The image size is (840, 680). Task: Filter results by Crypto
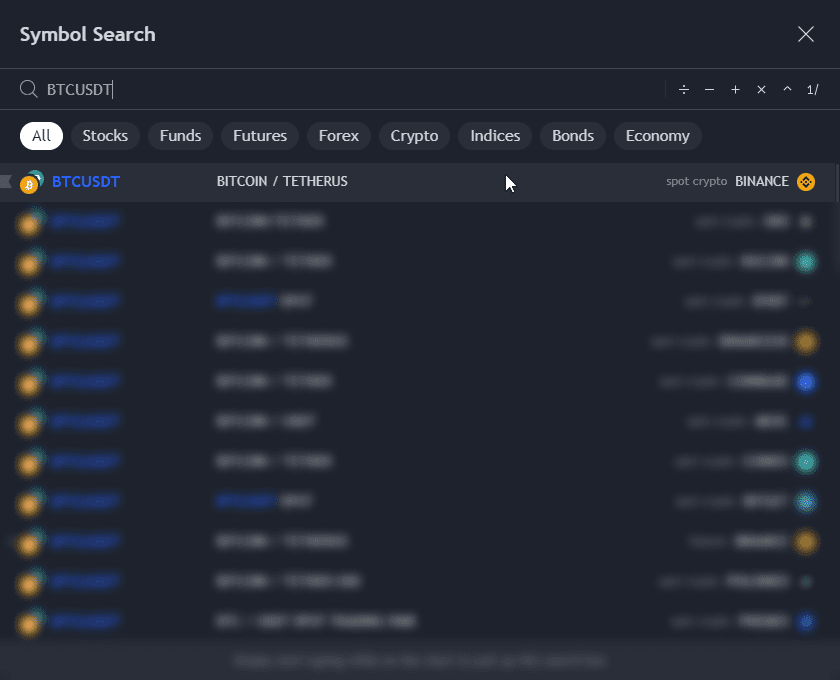pos(414,136)
